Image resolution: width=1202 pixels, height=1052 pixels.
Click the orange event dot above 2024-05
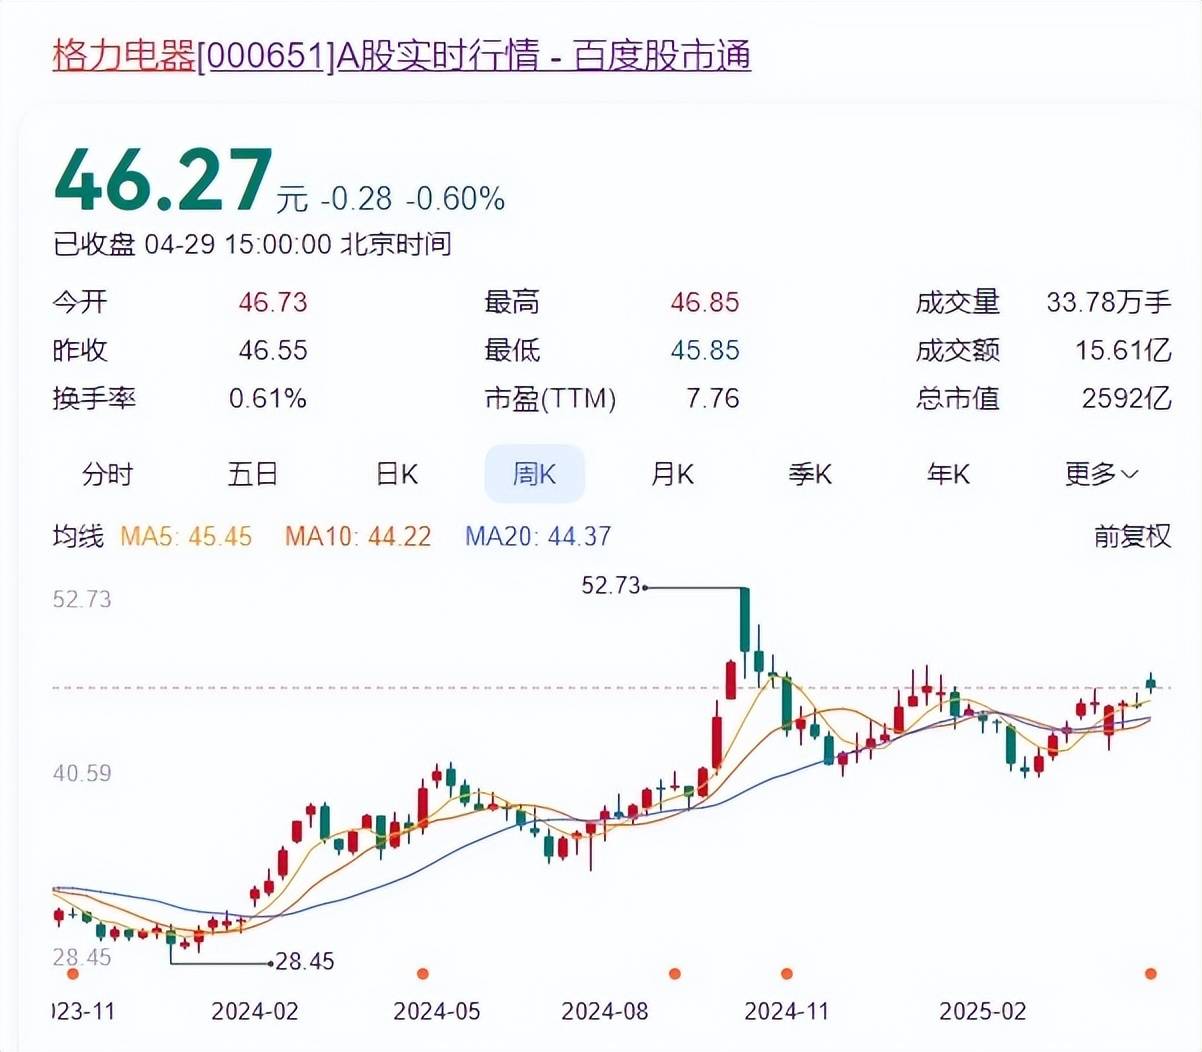[422, 974]
